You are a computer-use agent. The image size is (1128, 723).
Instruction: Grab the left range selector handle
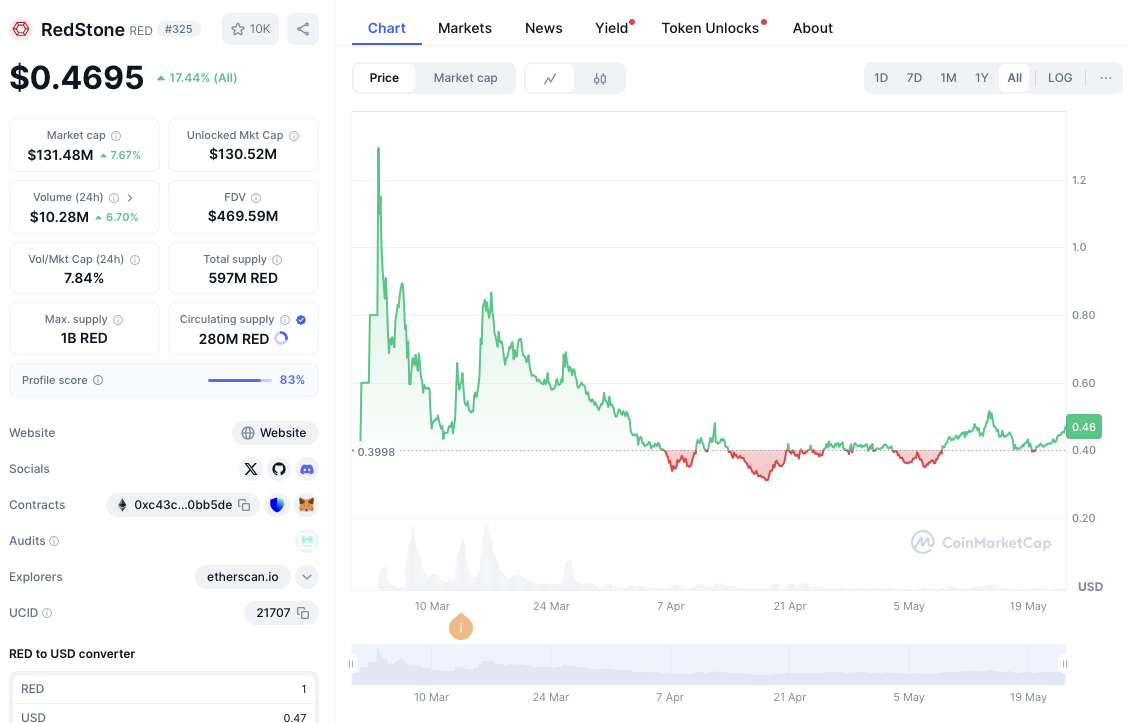[x=351, y=664]
